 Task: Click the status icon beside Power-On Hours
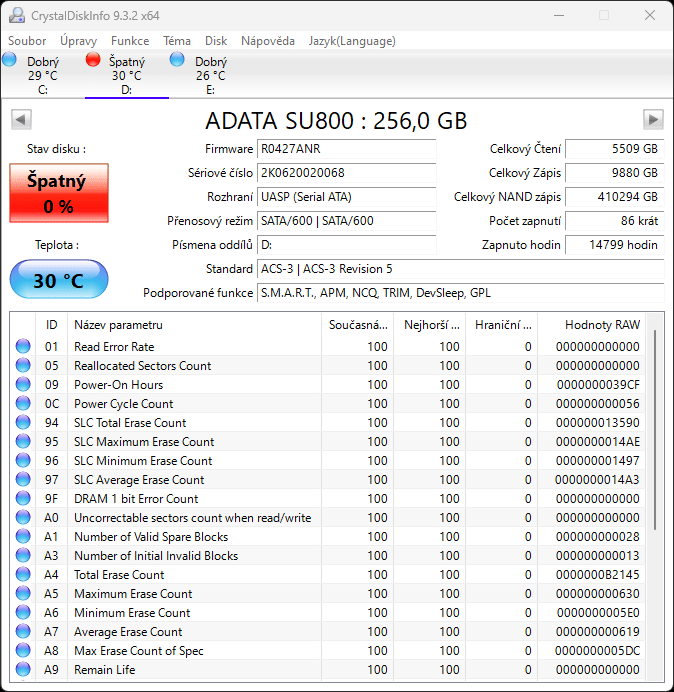[23, 385]
